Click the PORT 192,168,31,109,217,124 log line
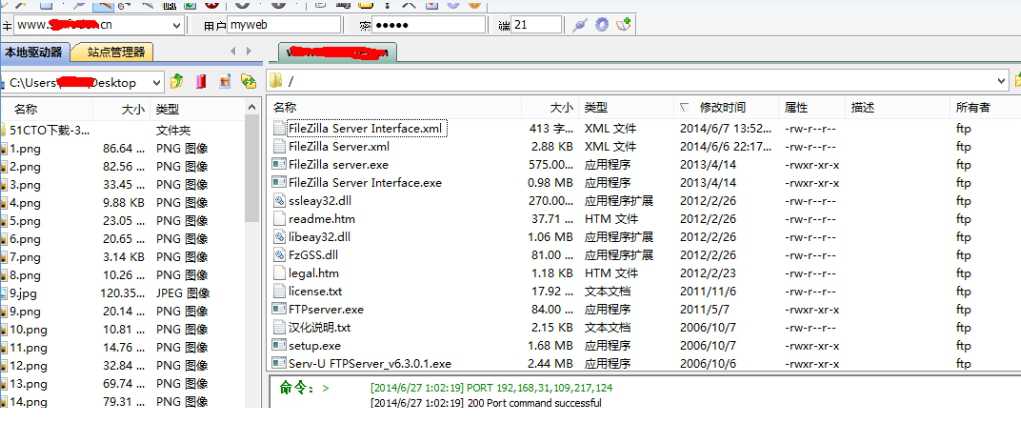1021x424 pixels. pos(492,388)
